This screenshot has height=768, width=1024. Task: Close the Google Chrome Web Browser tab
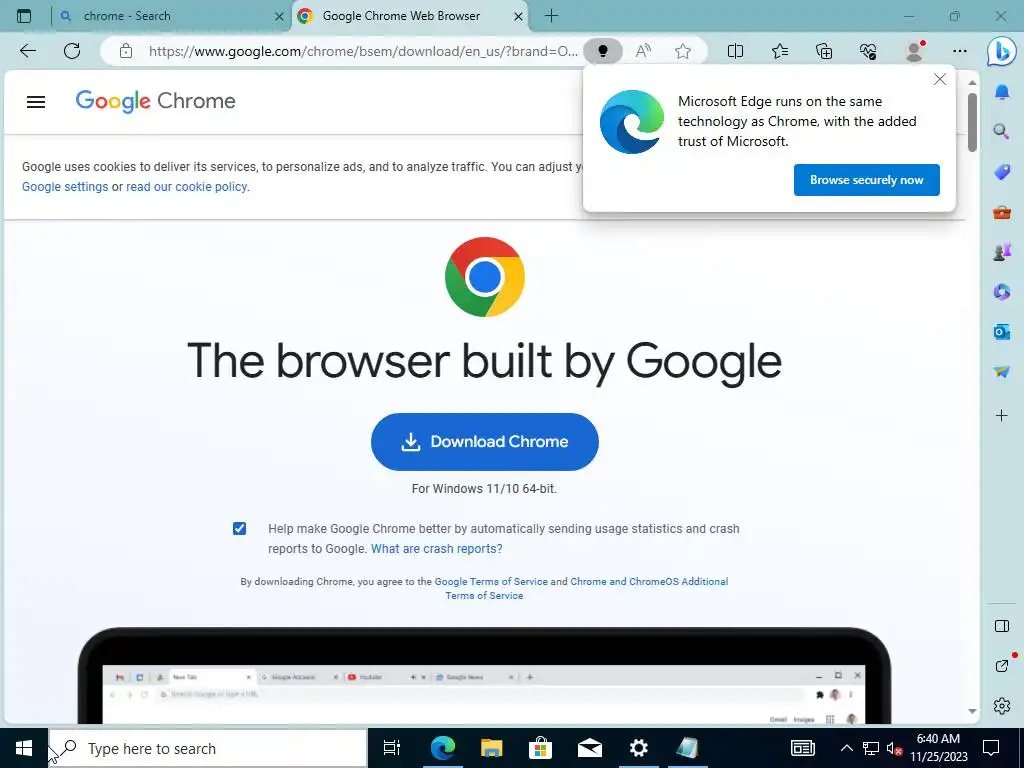519,16
